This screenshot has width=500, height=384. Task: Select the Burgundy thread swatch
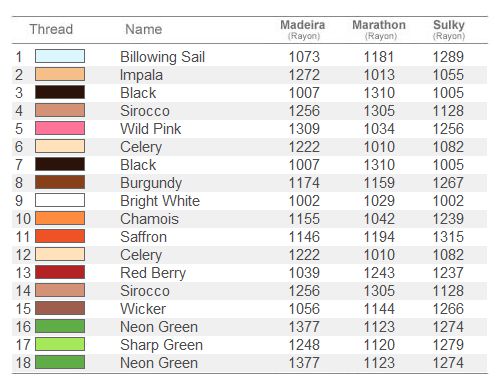60,182
